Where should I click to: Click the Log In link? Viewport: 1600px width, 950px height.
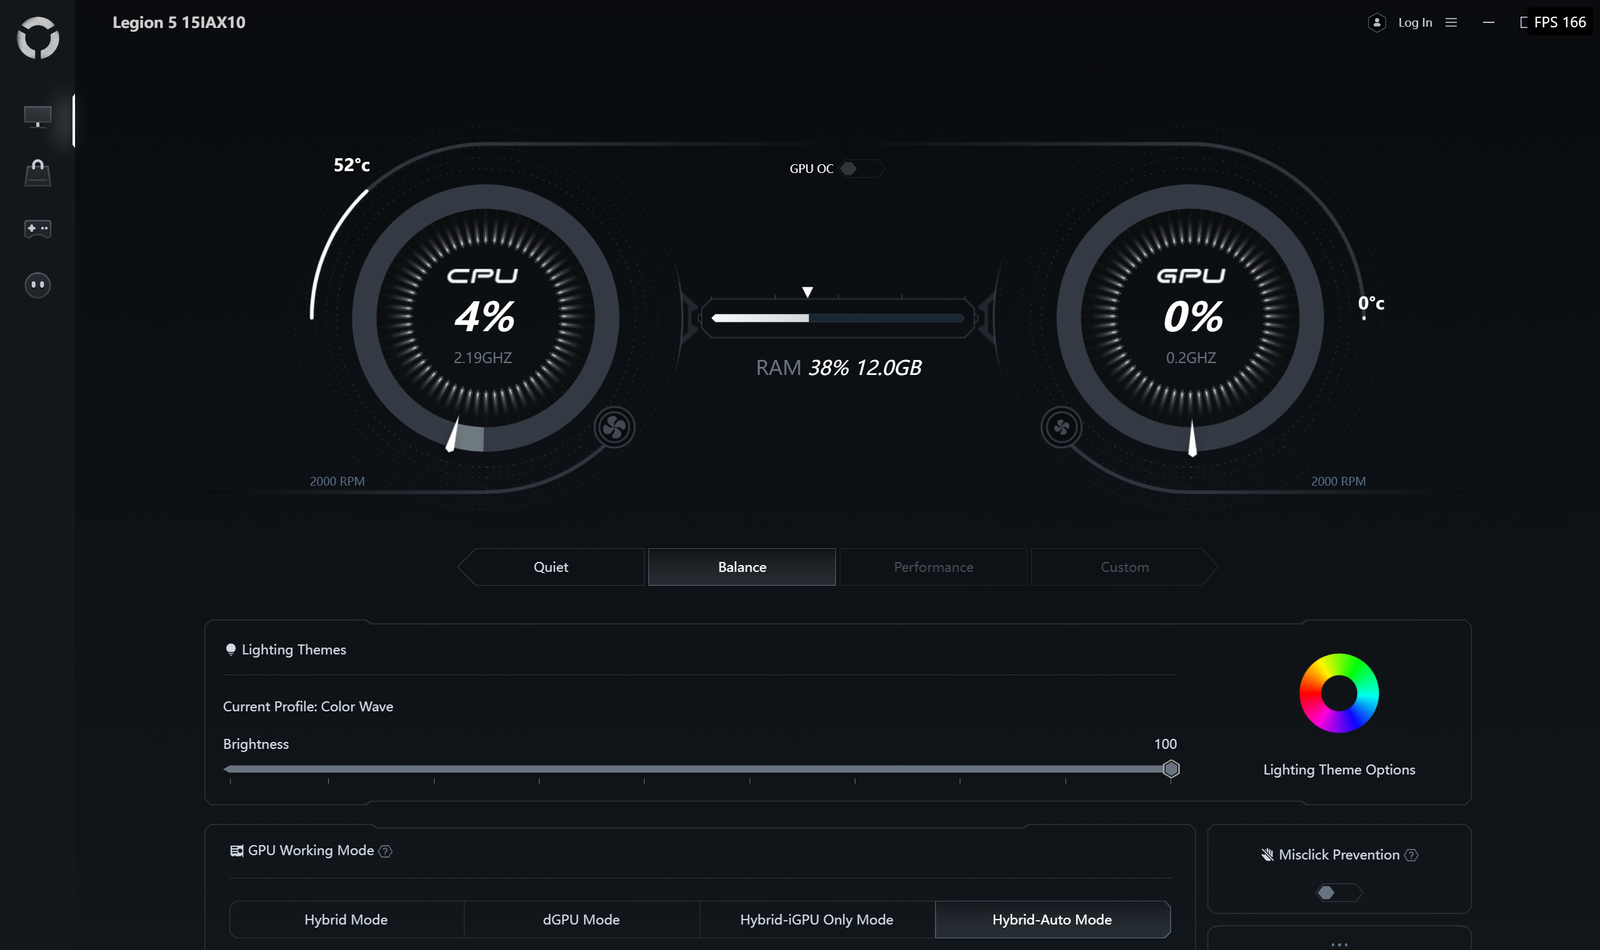1415,23
